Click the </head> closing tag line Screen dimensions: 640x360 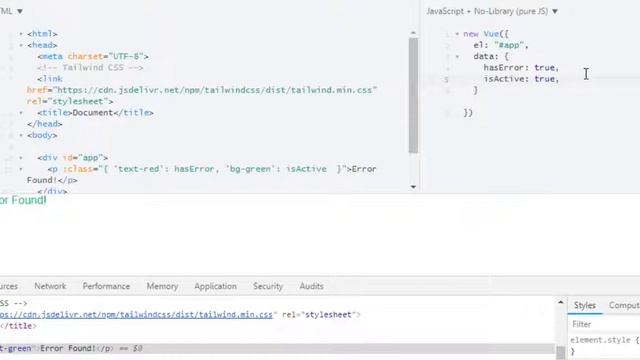pos(45,124)
